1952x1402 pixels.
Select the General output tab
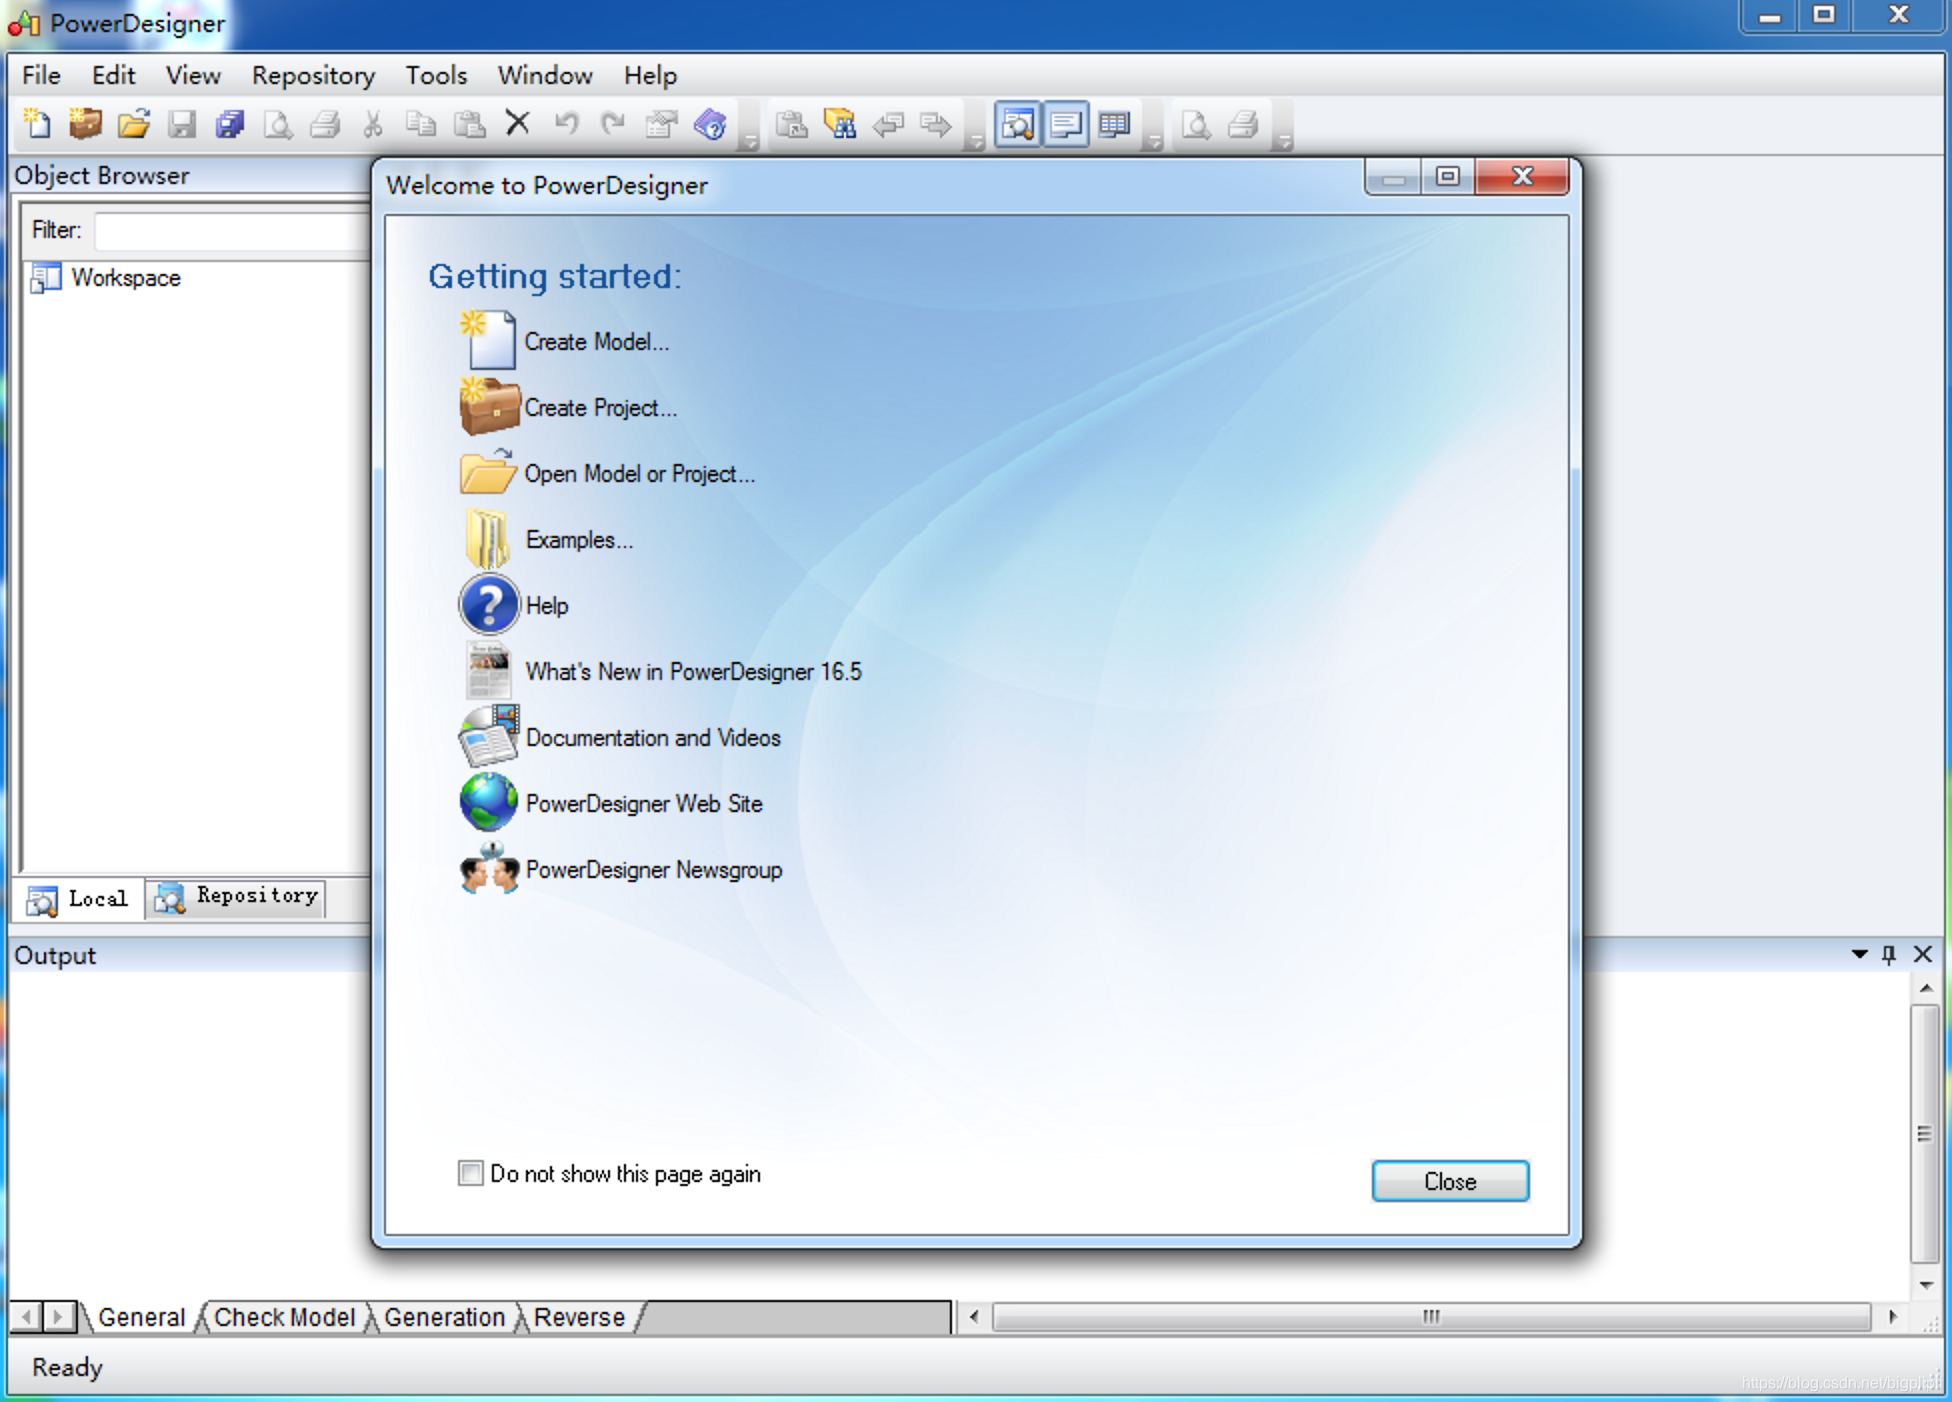(x=141, y=1317)
